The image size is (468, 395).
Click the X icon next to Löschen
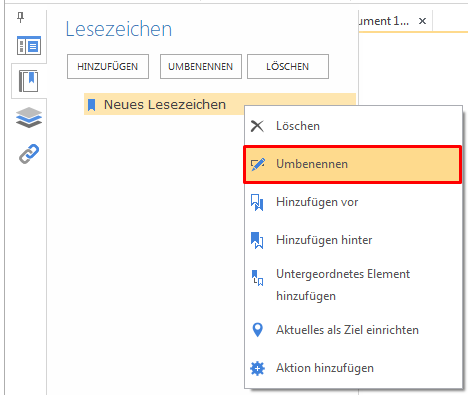click(x=257, y=126)
